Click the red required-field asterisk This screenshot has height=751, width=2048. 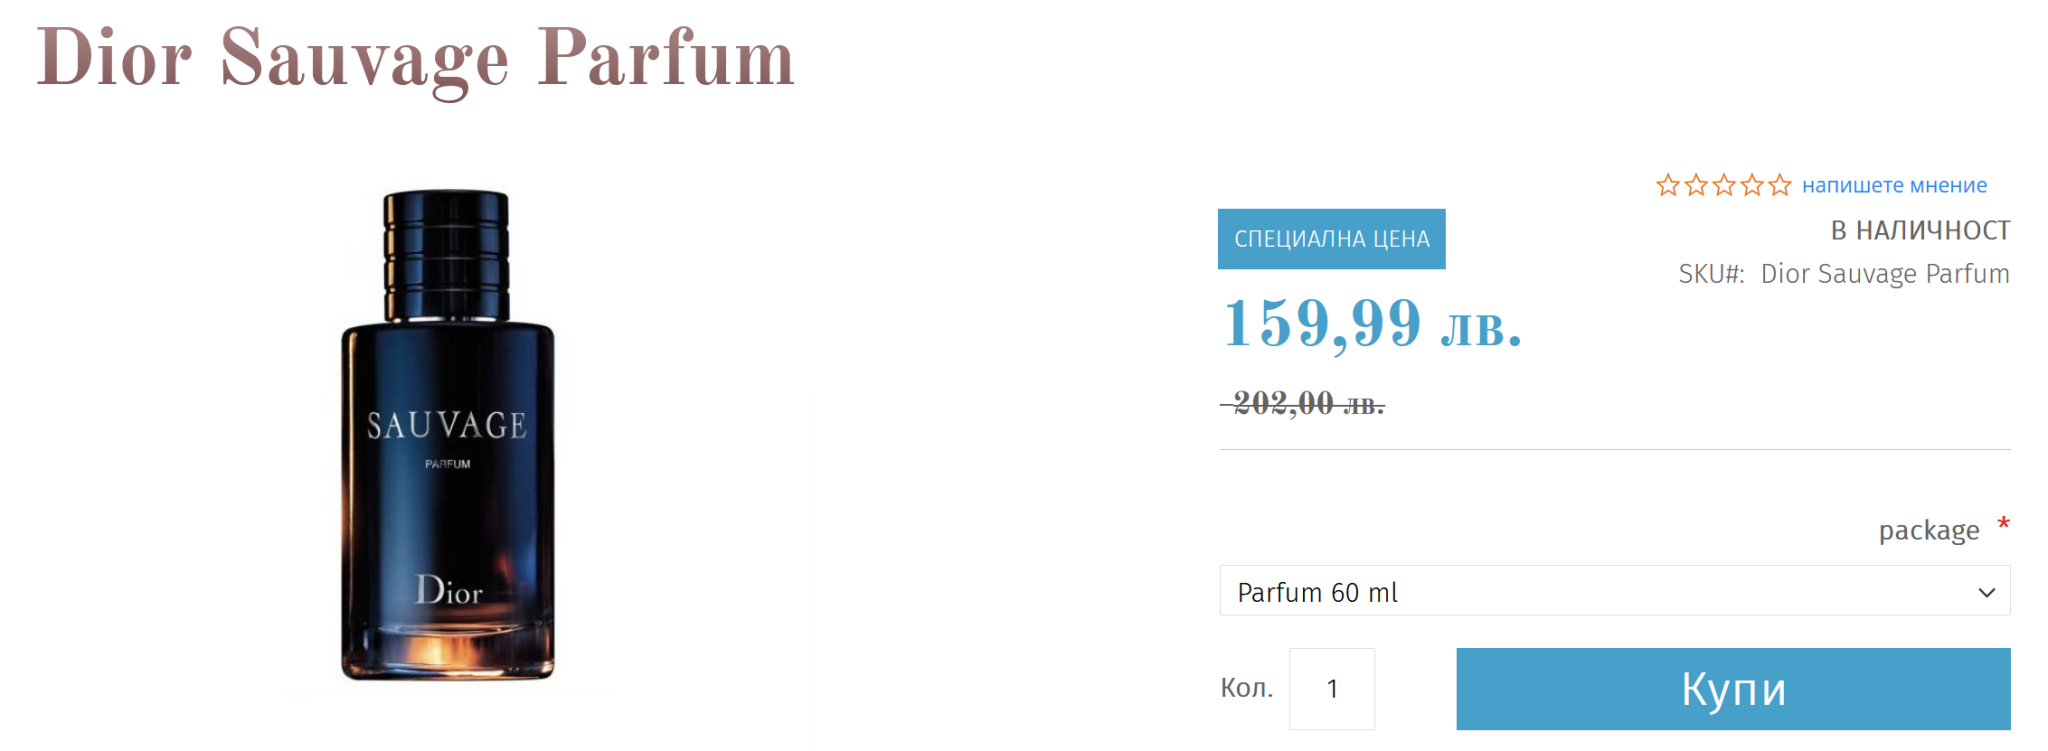coord(2003,525)
